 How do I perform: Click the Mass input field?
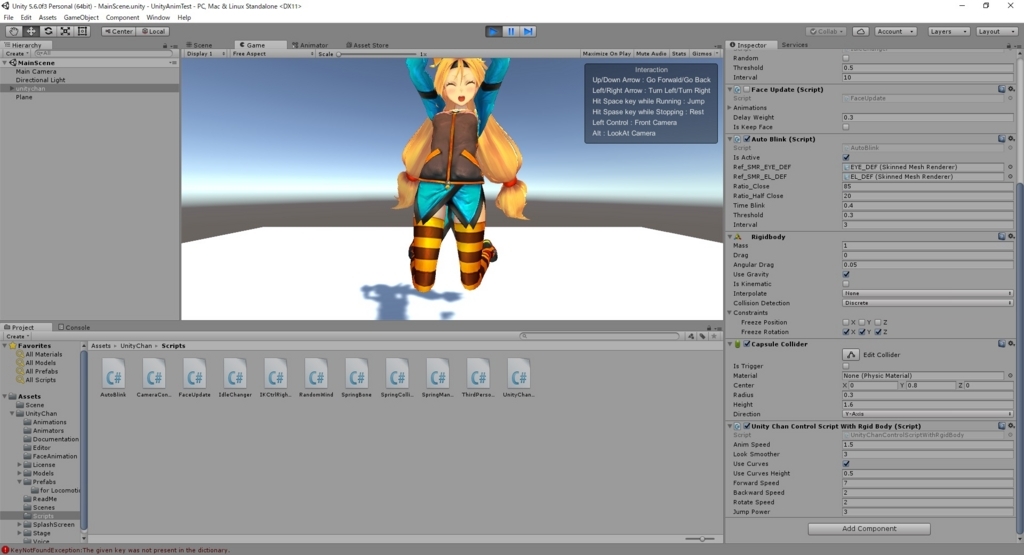(927, 246)
